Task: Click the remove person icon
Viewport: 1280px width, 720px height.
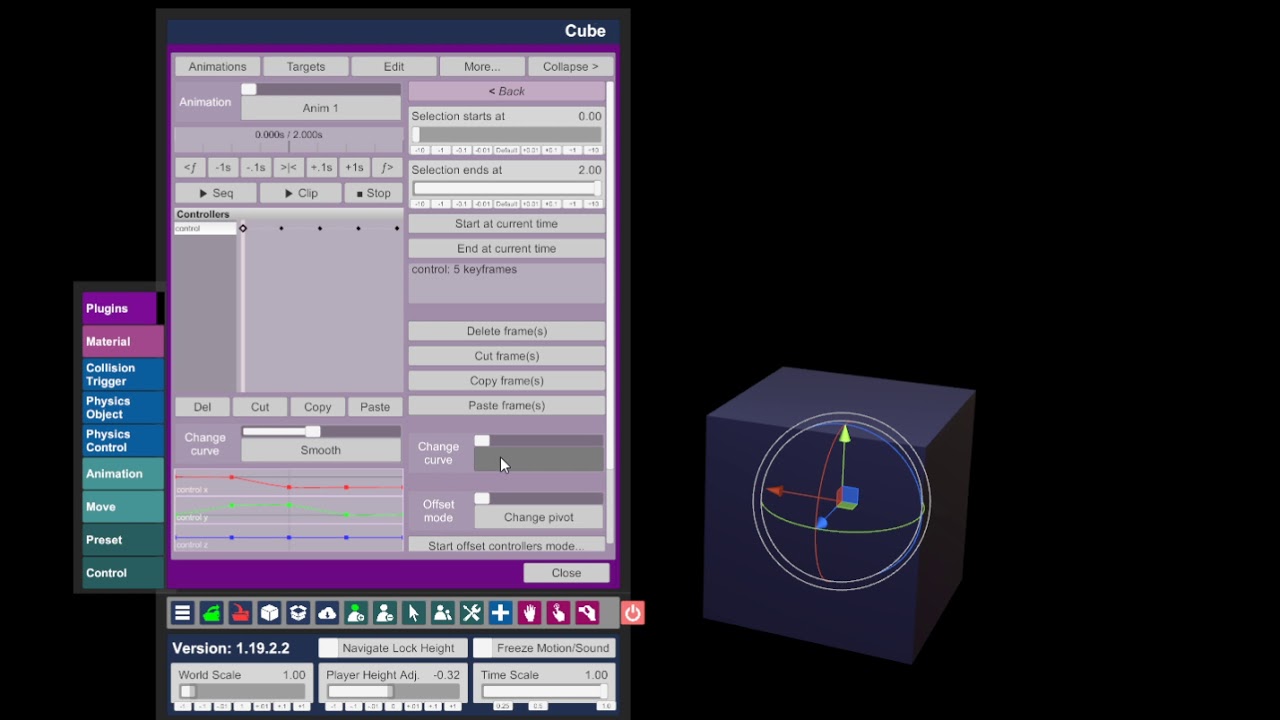Action: (x=385, y=613)
